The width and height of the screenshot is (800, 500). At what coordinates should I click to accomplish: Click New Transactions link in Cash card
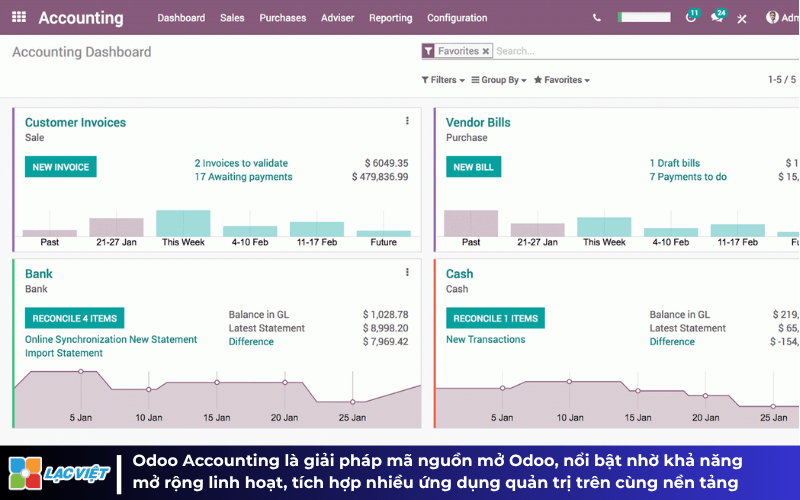pyautogui.click(x=485, y=340)
